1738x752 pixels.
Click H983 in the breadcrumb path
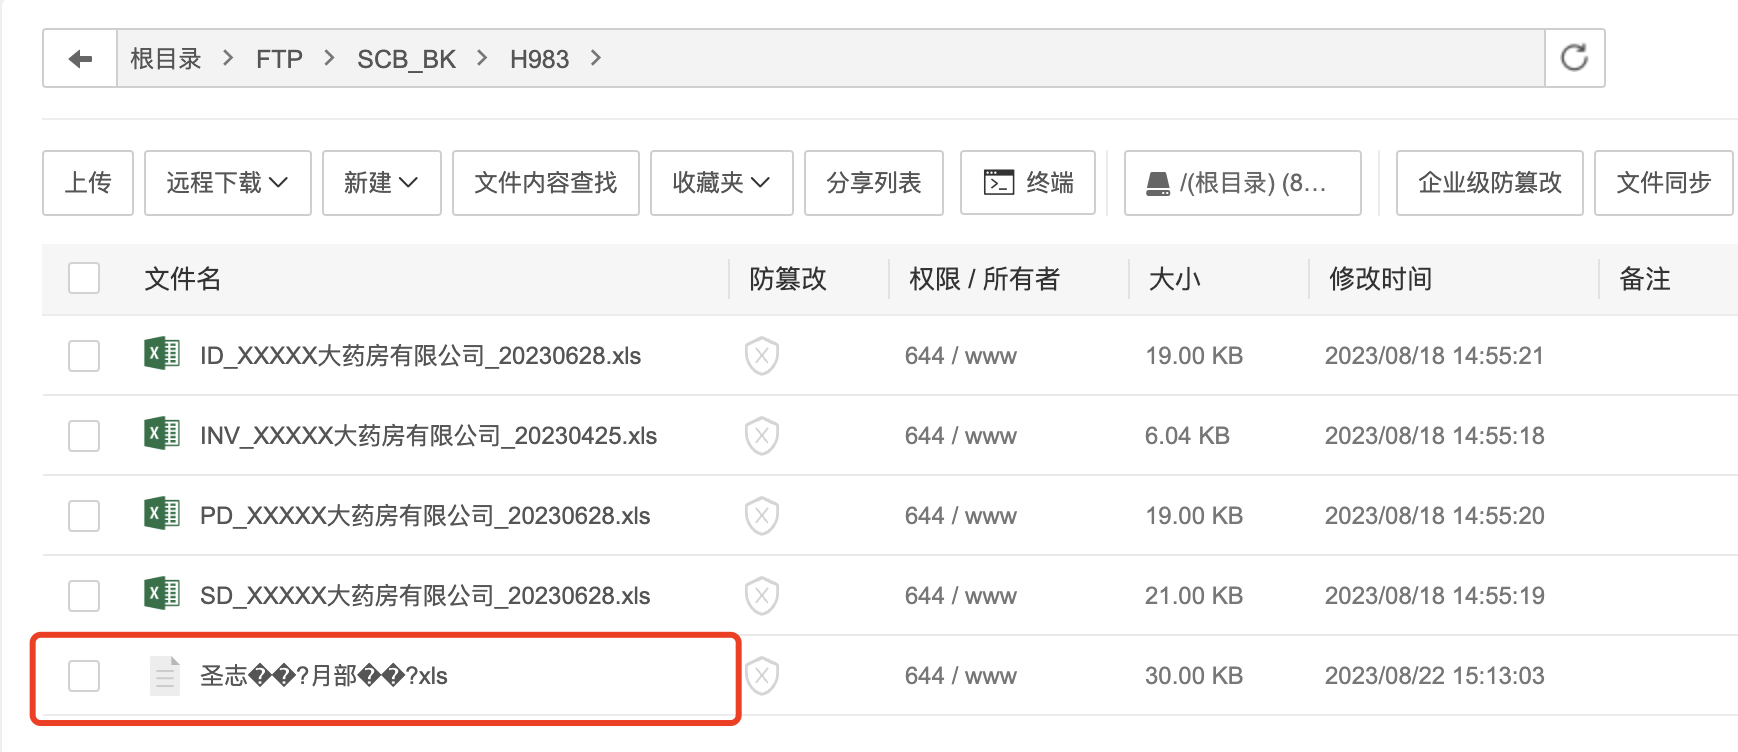point(539,59)
